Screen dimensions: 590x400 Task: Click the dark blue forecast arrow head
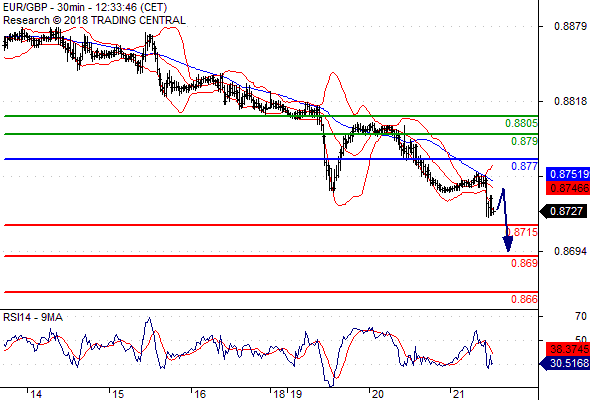(508, 244)
